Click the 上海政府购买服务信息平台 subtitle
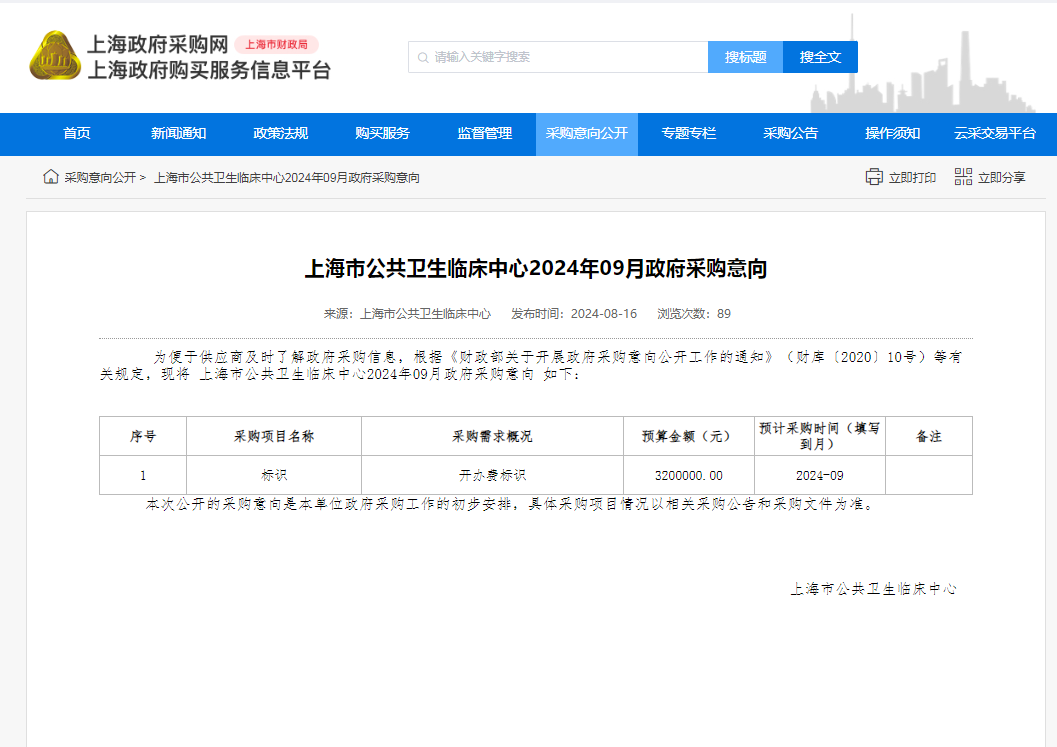The image size is (1057, 747). [209, 69]
